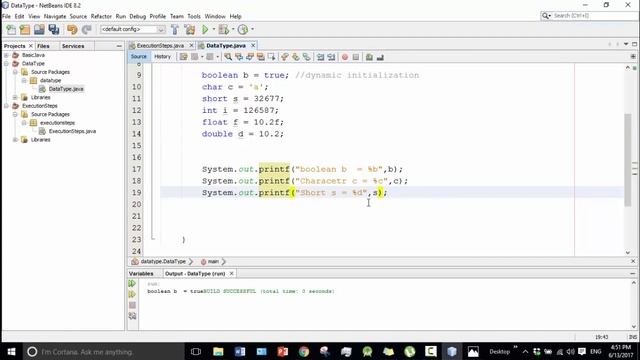
Task: Click the Stop icon in Output panel
Action: [132, 305]
